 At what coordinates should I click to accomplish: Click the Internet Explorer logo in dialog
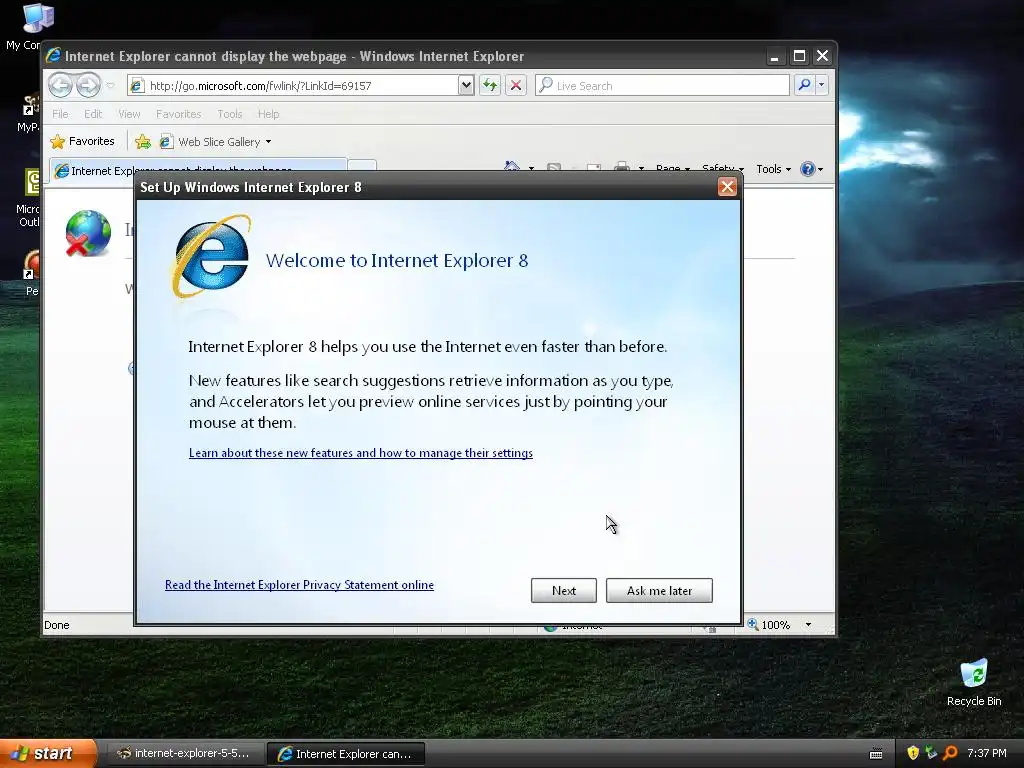[212, 255]
